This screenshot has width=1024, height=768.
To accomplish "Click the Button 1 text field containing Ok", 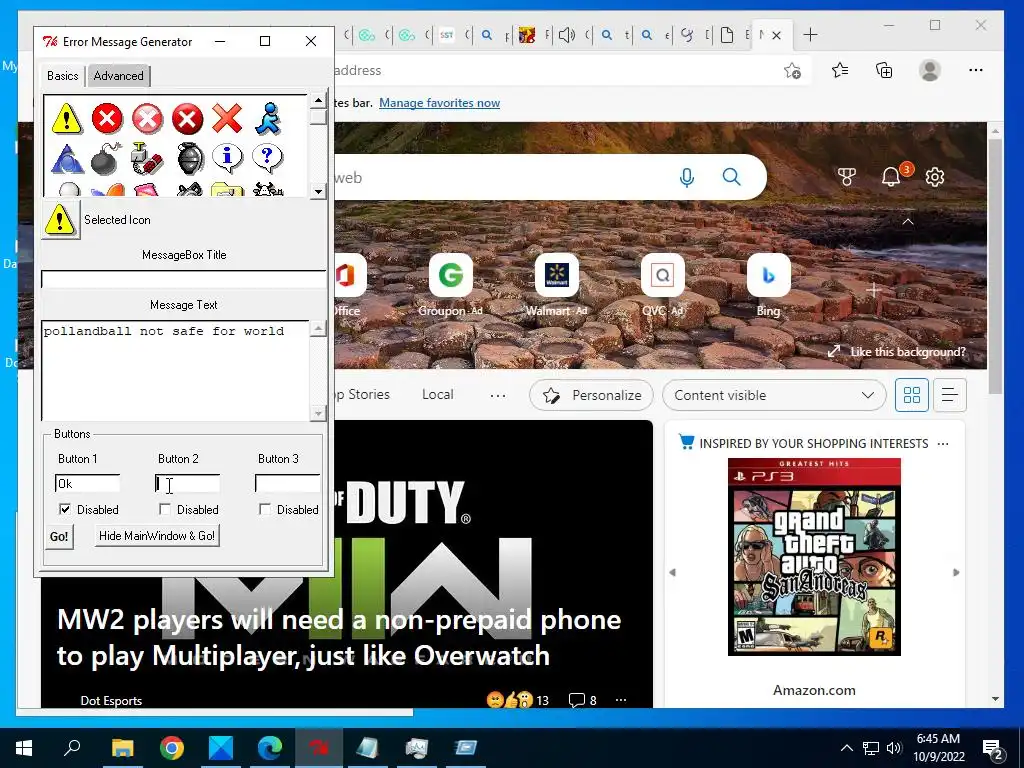I will point(88,483).
